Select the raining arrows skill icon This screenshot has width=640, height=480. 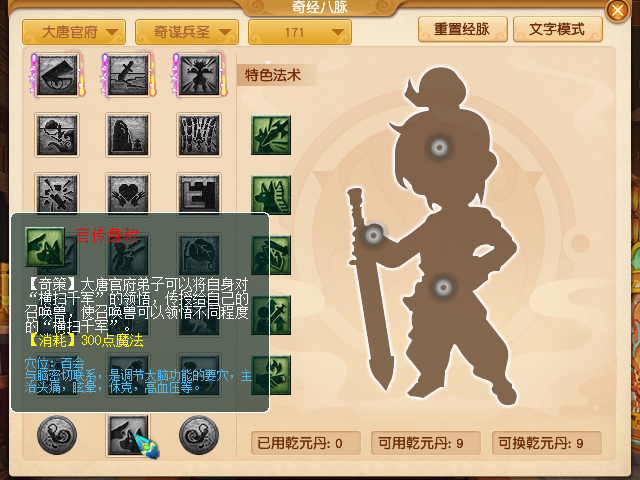click(199, 135)
